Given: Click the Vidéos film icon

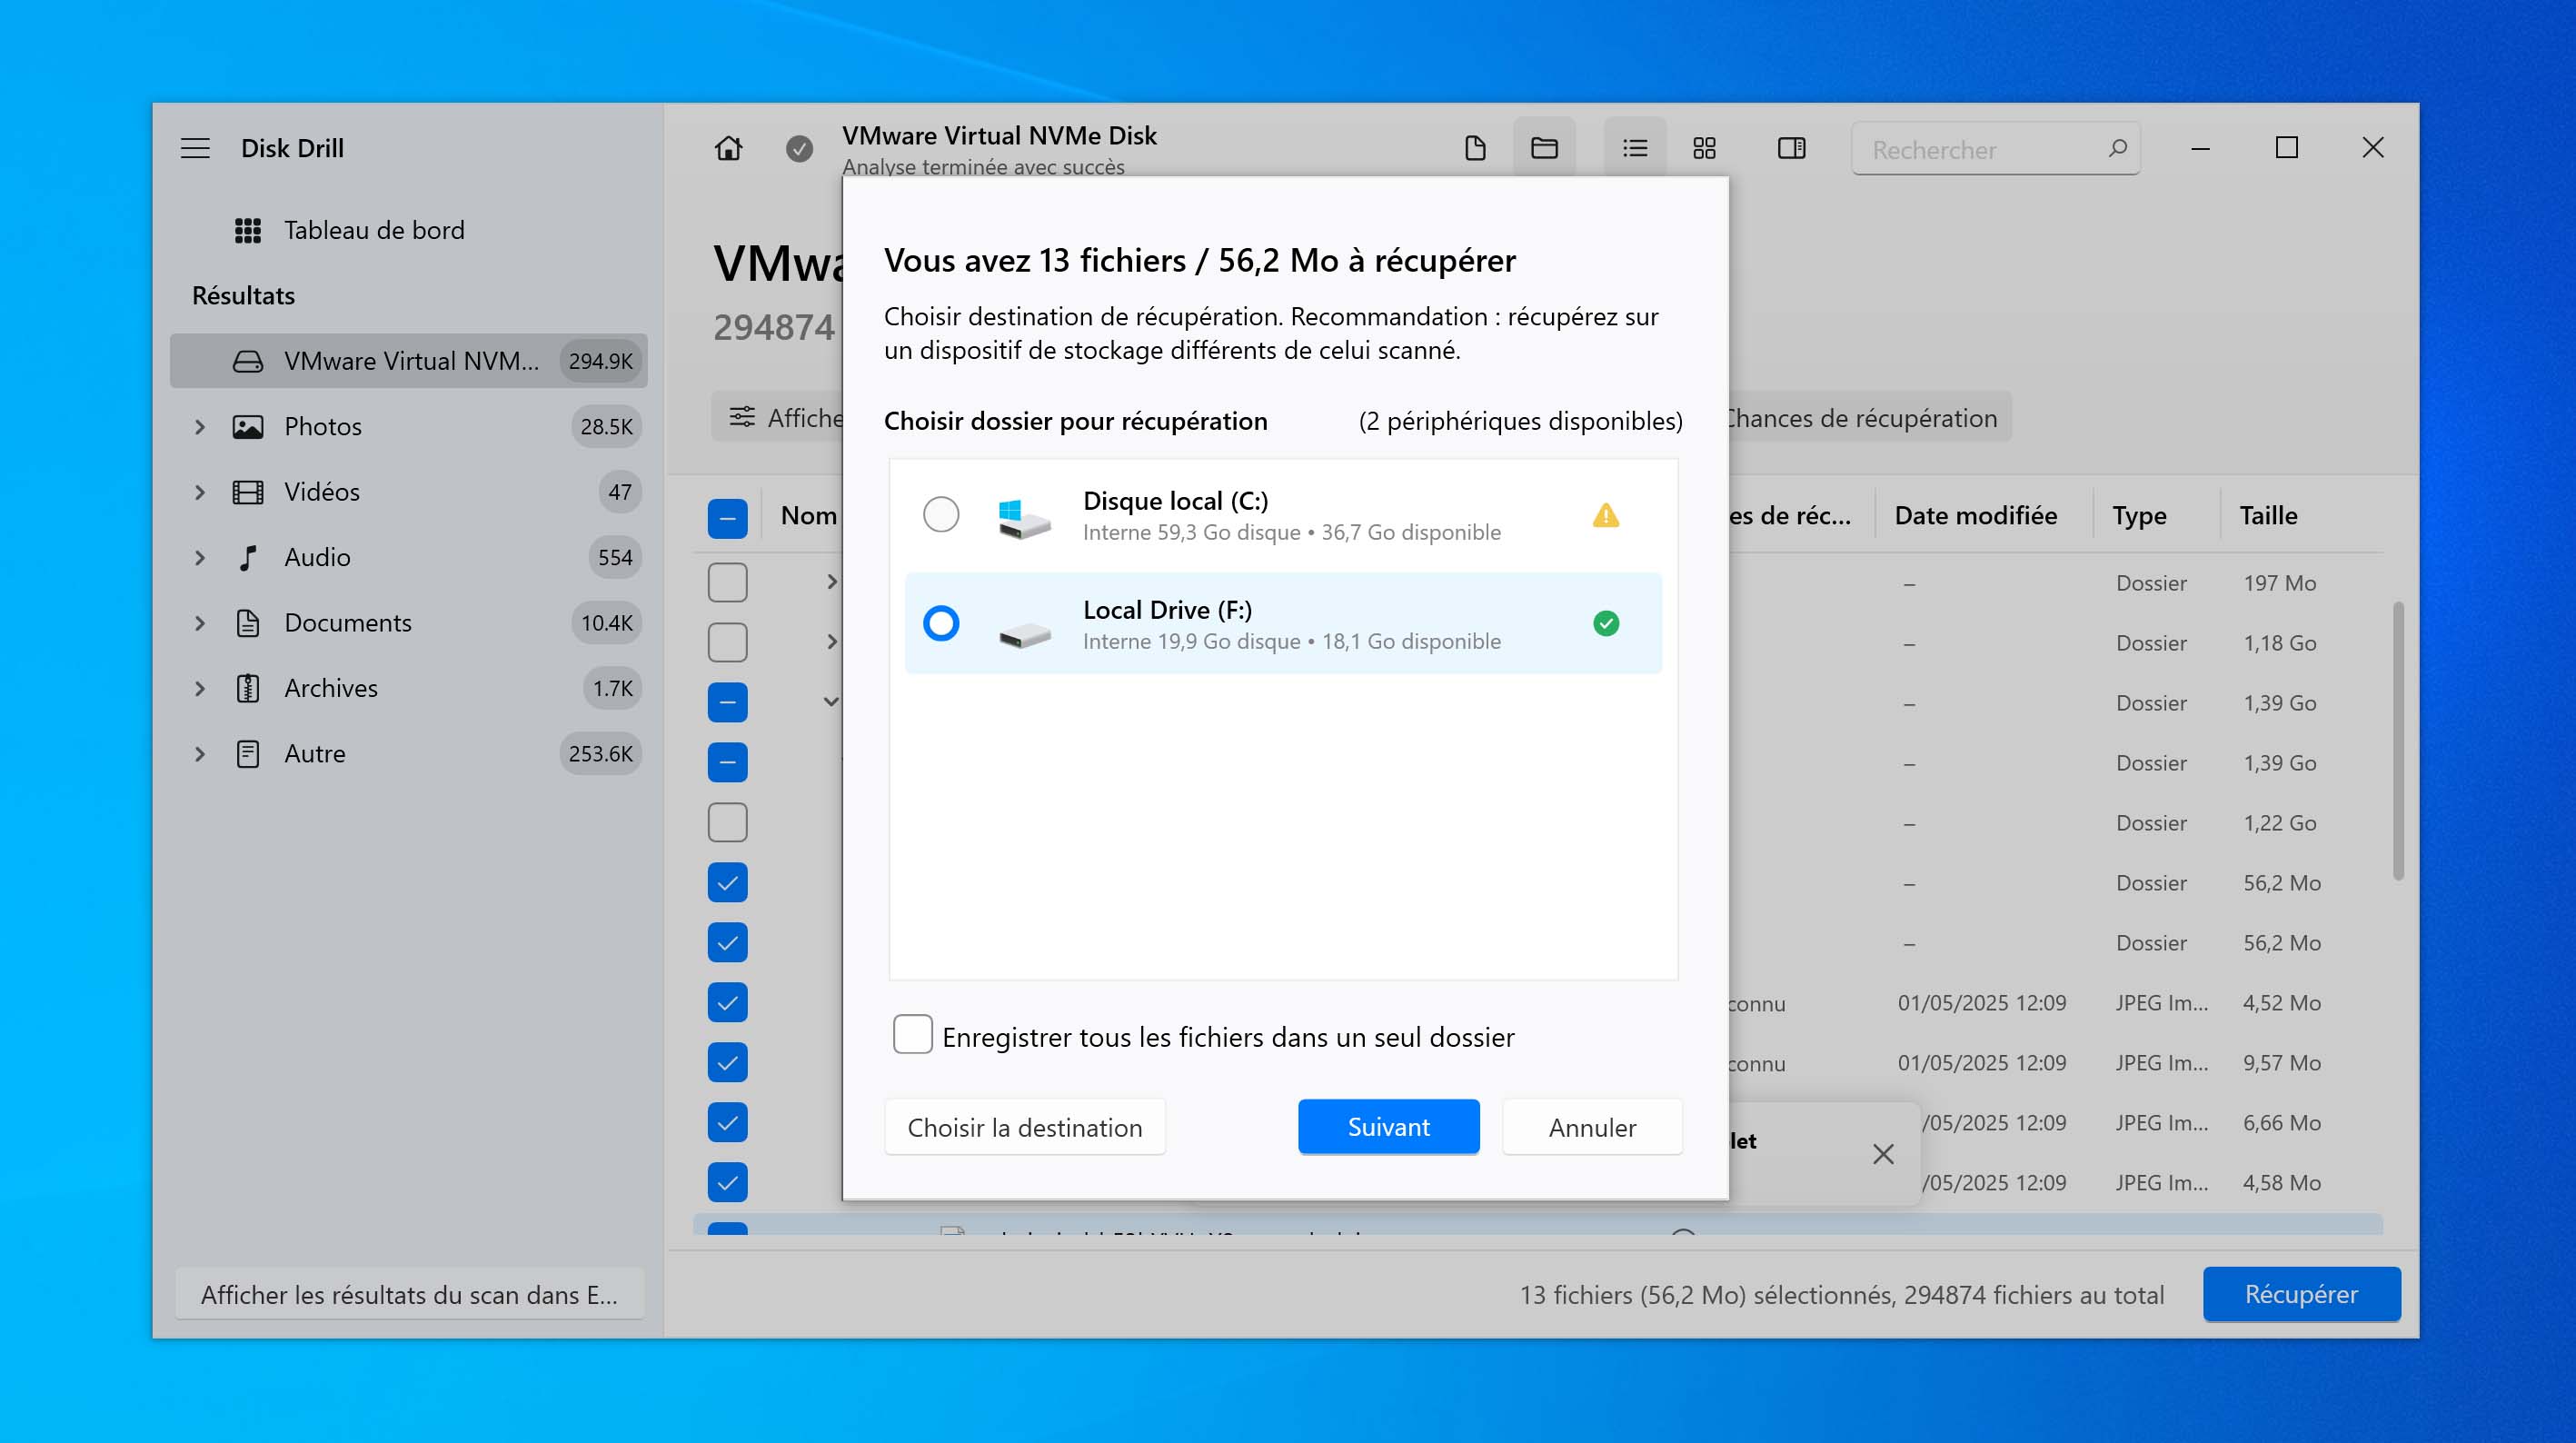Looking at the screenshot, I should pos(248,492).
